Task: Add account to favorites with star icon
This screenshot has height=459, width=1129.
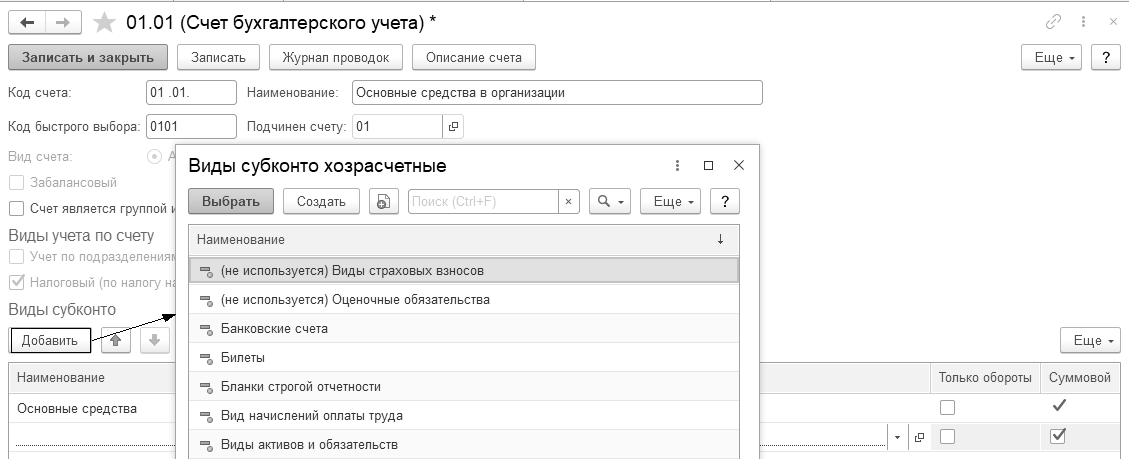Action: point(102,22)
